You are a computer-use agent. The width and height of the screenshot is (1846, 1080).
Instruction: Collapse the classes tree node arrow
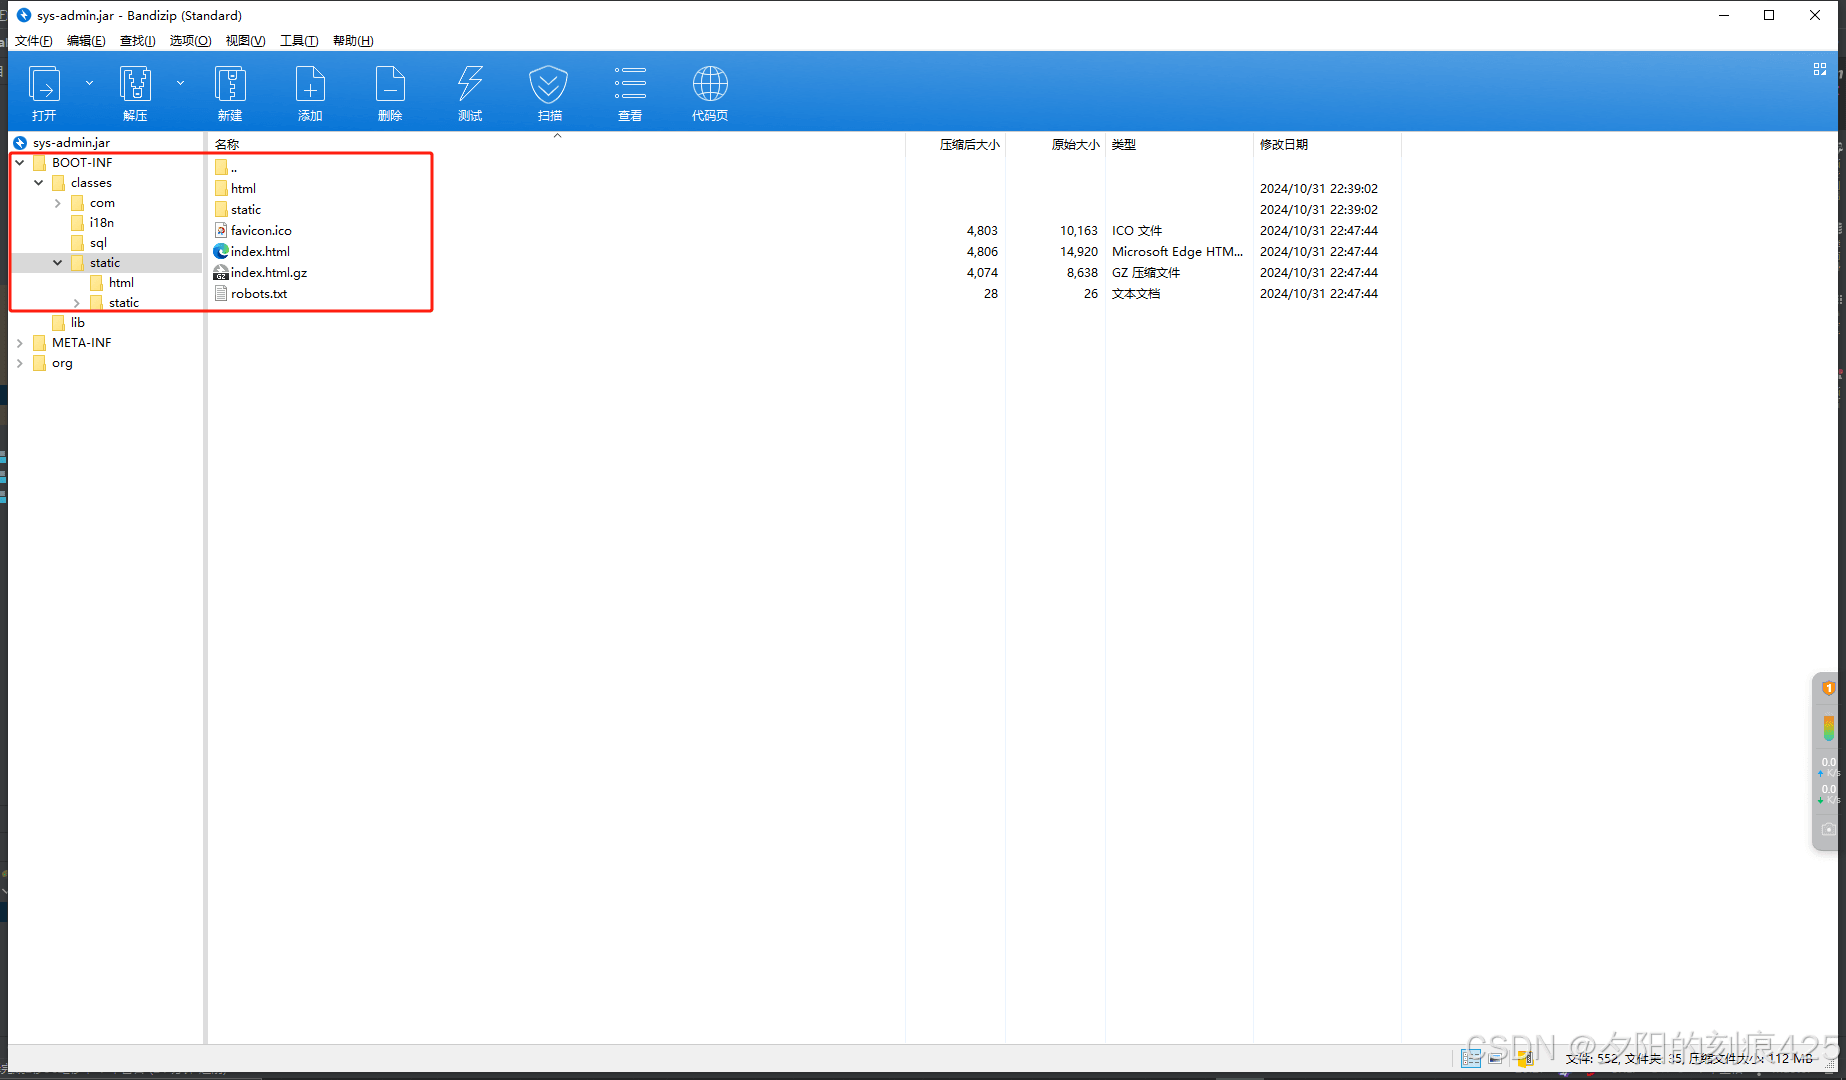tap(39, 182)
